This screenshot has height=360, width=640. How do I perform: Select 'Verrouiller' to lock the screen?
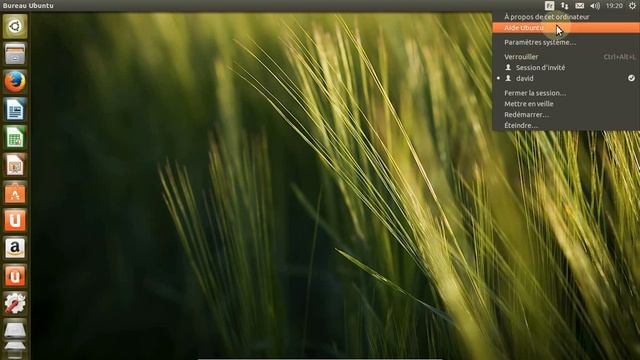(566, 57)
